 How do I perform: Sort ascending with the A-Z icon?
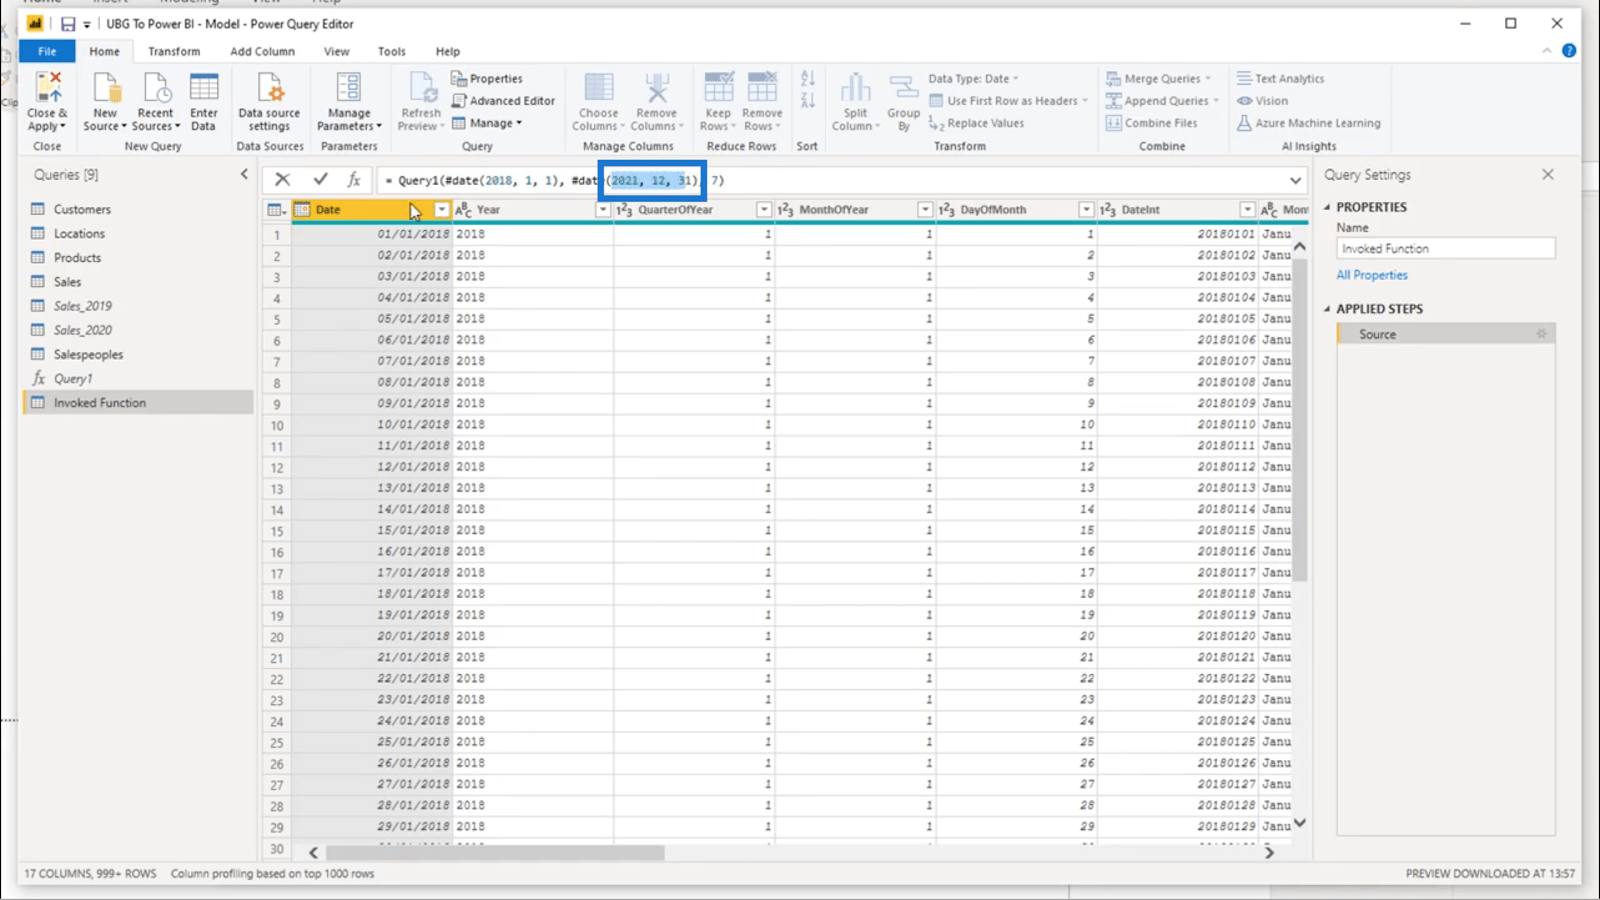point(808,78)
